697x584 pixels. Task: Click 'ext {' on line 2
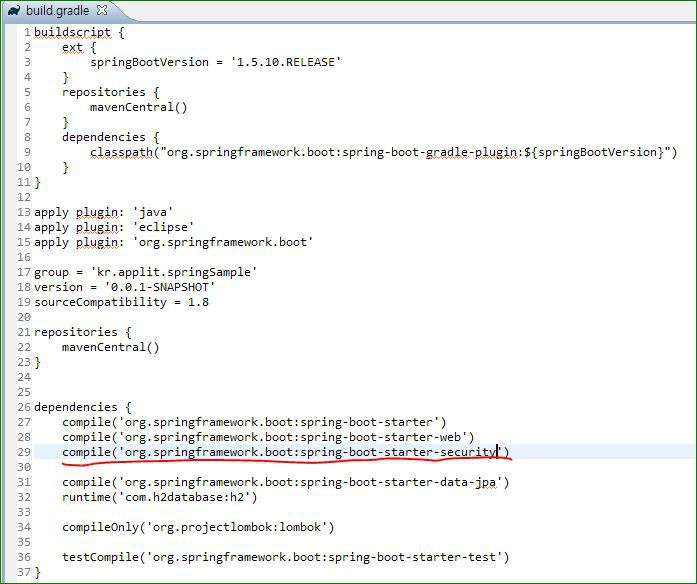click(x=79, y=48)
